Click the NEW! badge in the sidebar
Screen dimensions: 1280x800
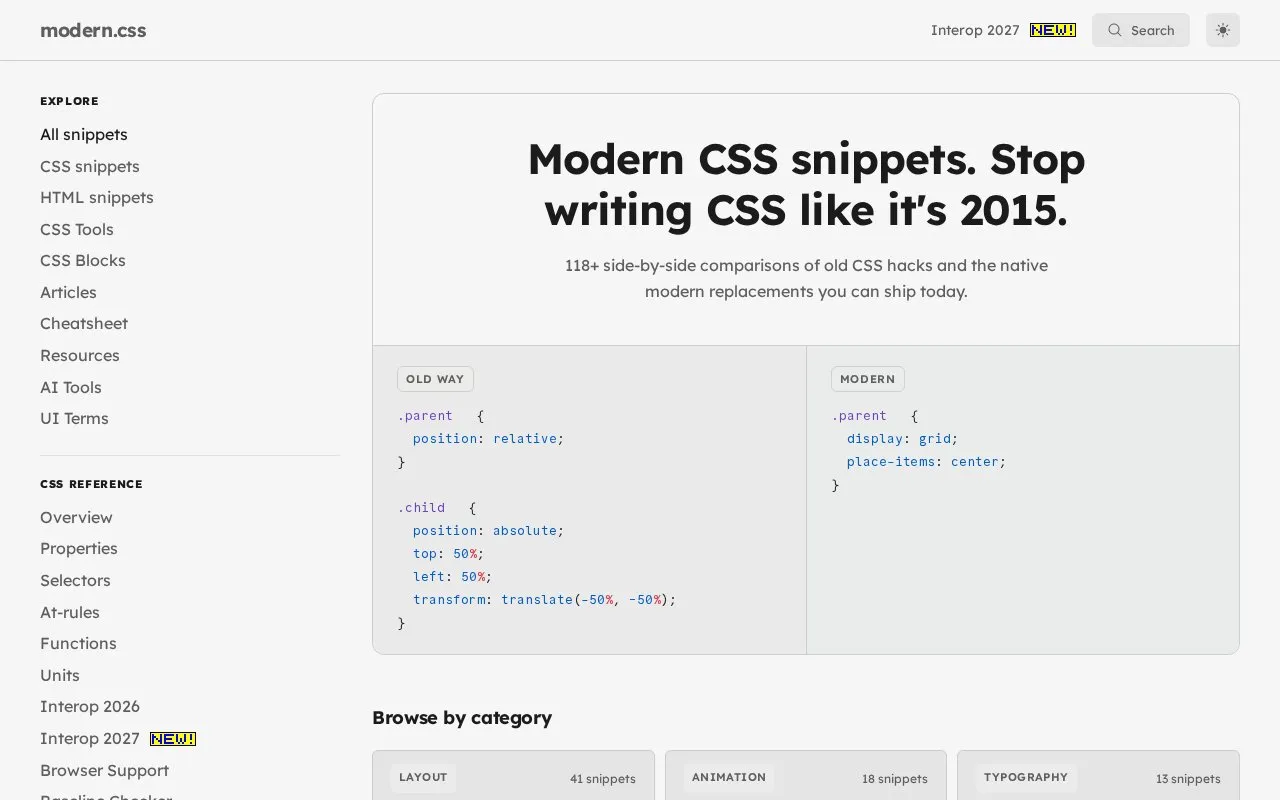(x=173, y=739)
